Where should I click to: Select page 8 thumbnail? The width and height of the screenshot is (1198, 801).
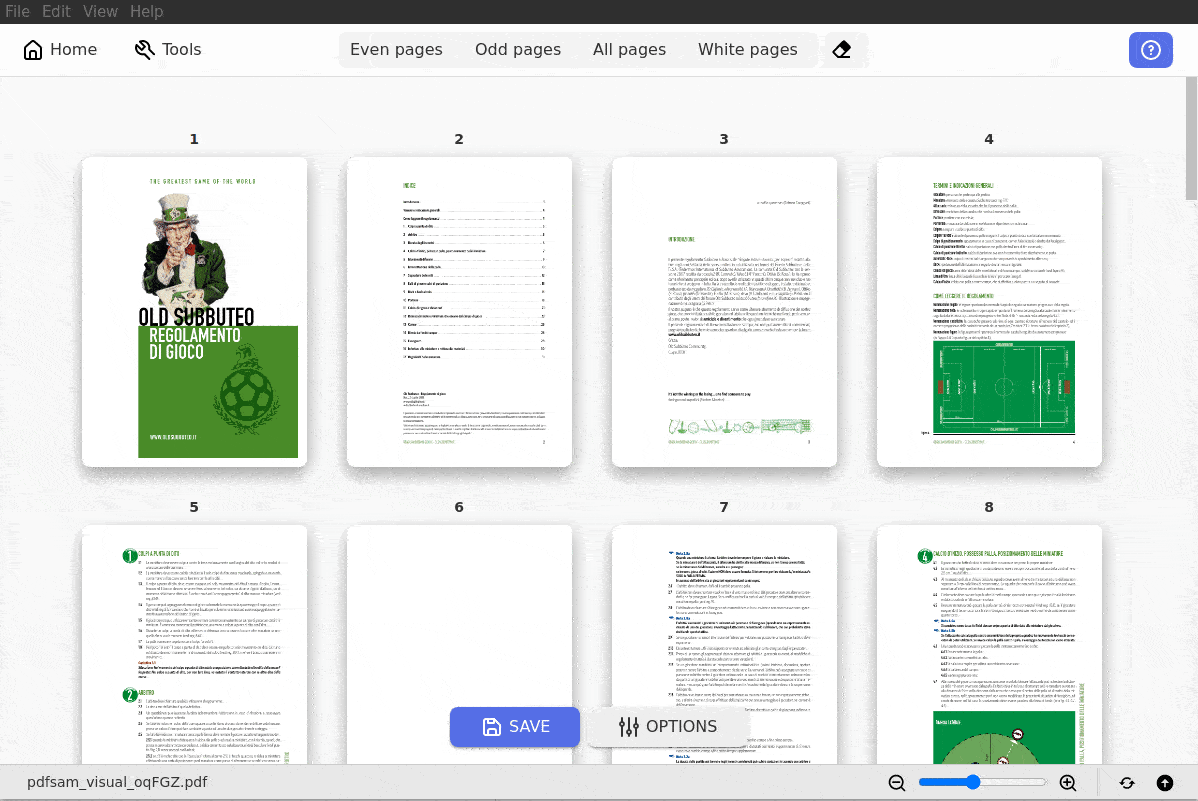point(989,644)
